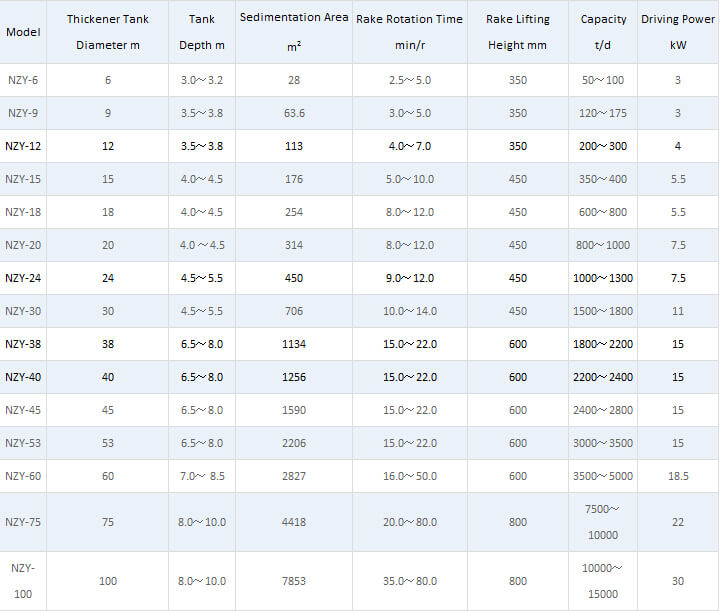
Task: Select the 18.5 driving power value
Action: pos(678,476)
